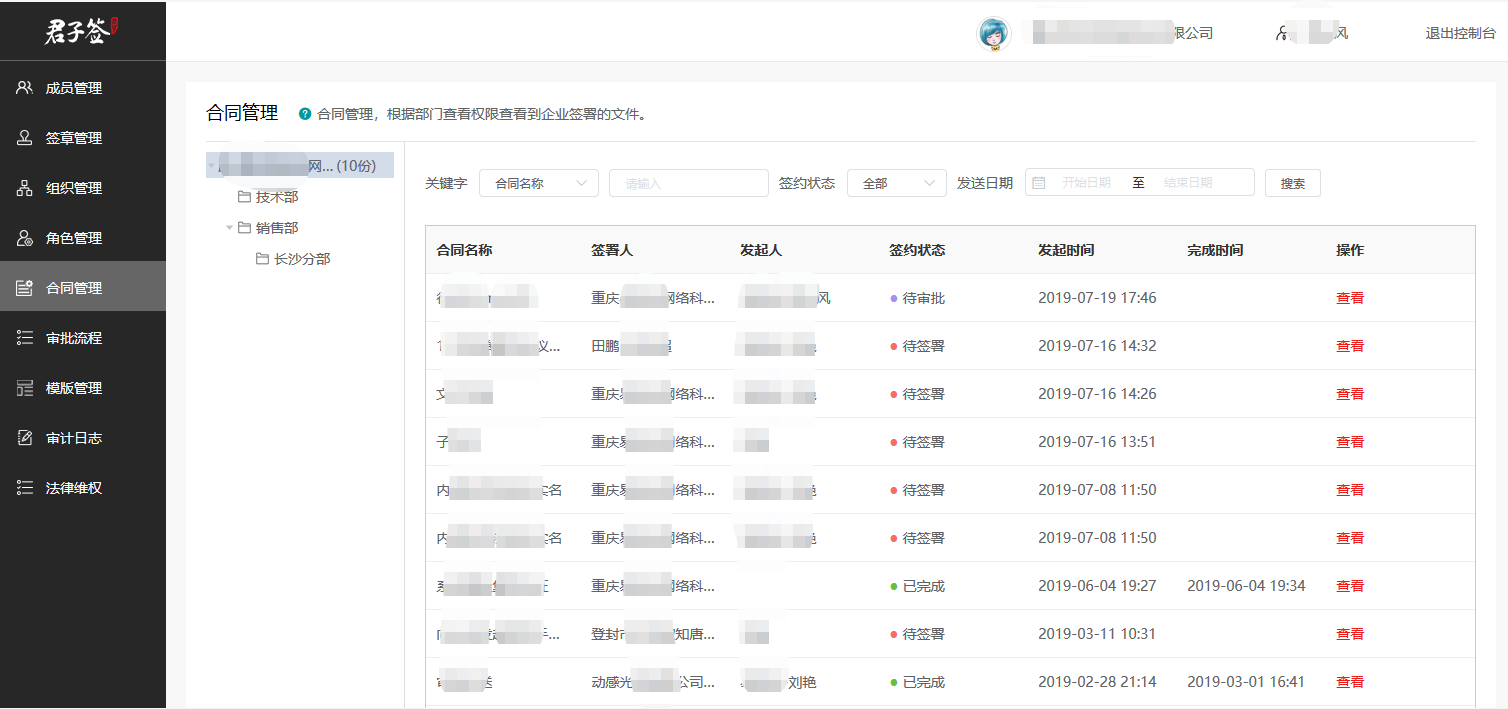Open 成员管理 sidebar icon
The height and width of the screenshot is (709, 1508).
point(25,88)
